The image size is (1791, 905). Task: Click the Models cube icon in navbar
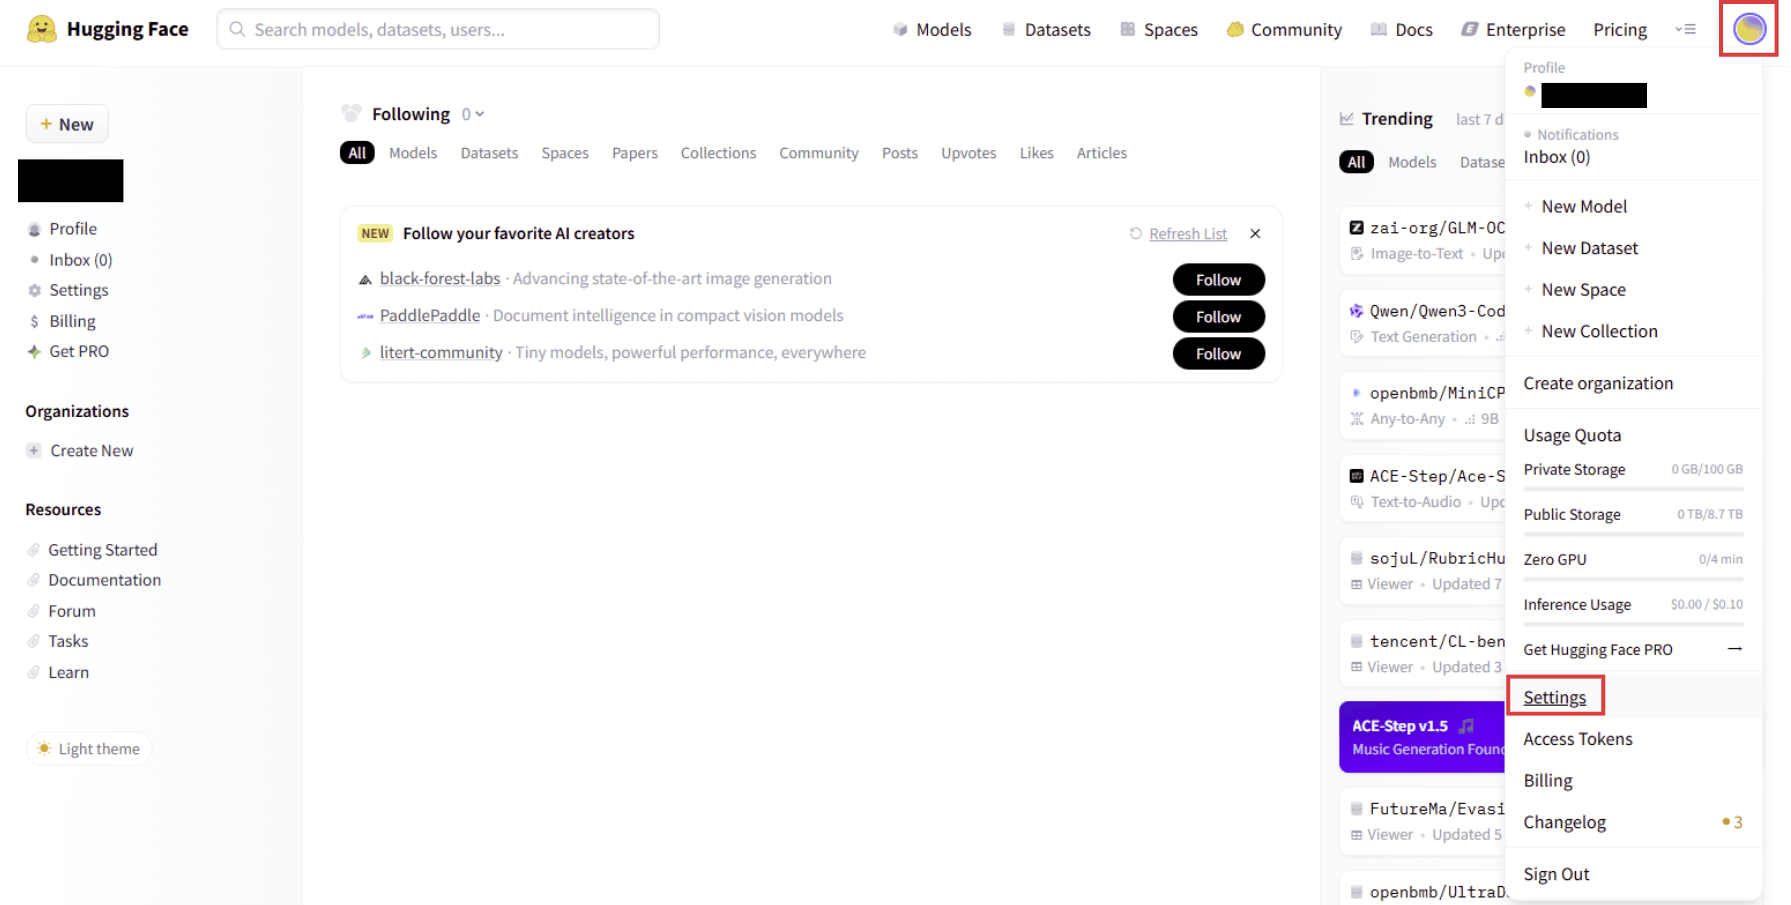[900, 29]
